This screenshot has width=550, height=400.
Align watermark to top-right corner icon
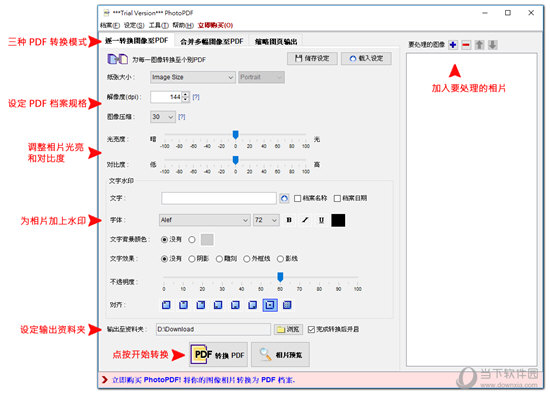click(201, 305)
